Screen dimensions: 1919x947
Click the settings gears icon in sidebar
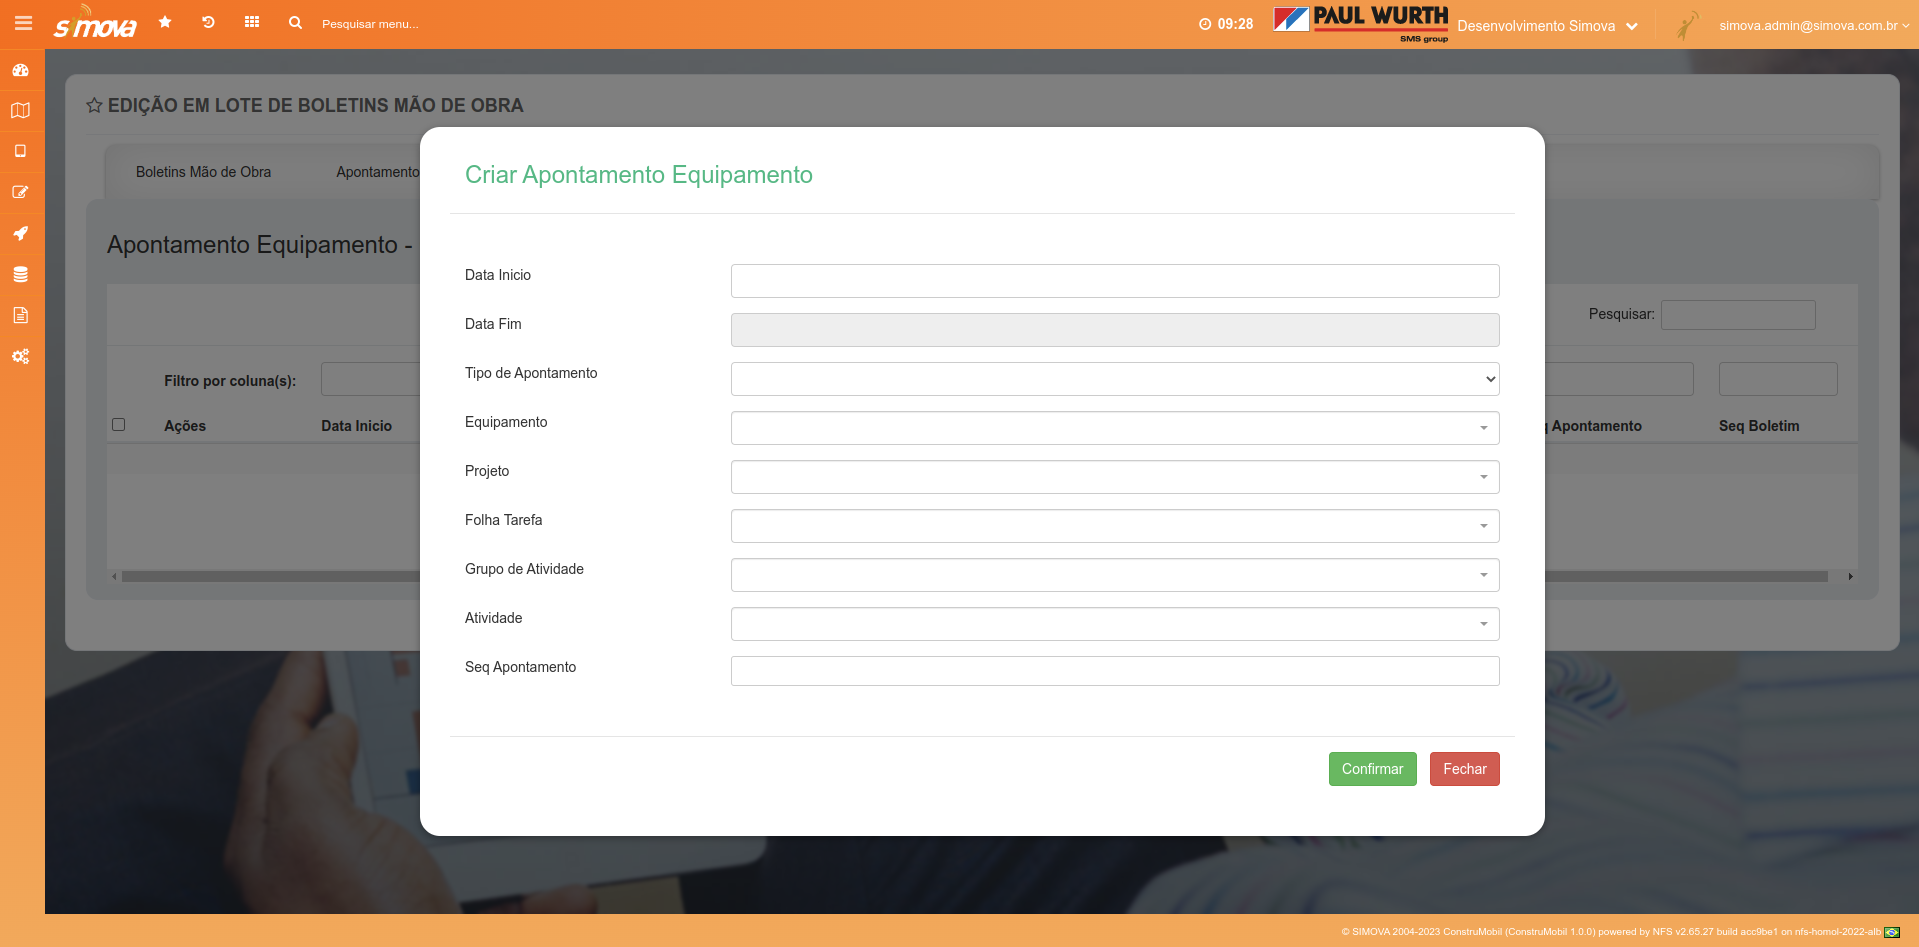point(21,356)
